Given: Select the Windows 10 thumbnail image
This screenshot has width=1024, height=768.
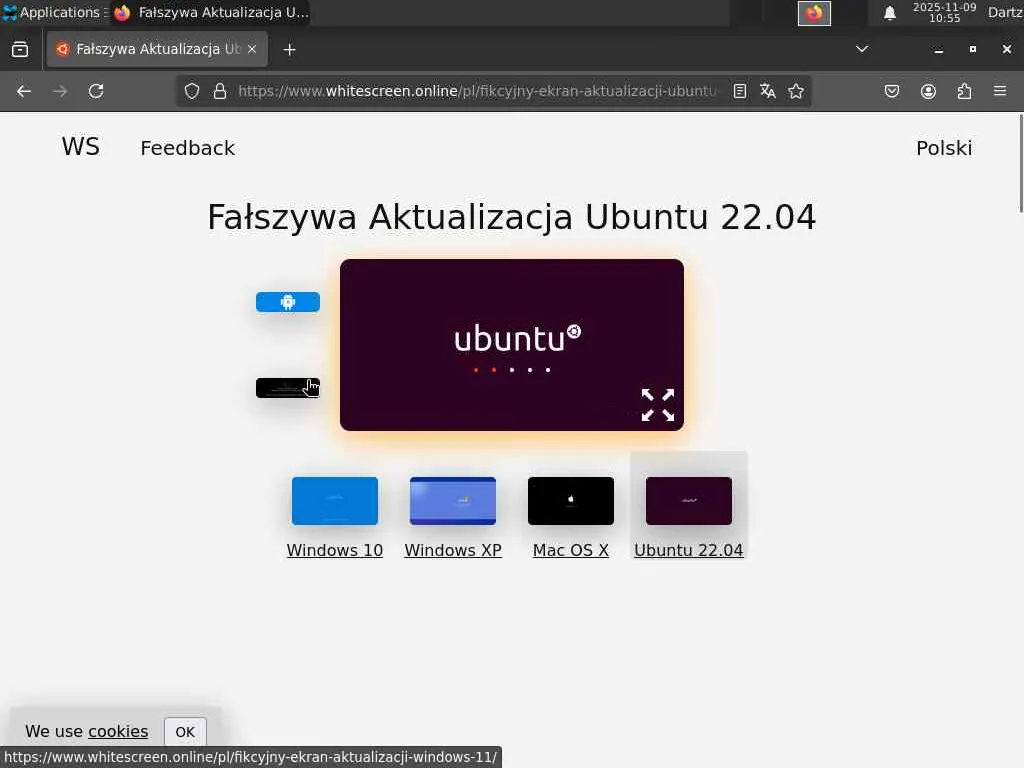Looking at the screenshot, I should pyautogui.click(x=335, y=501).
